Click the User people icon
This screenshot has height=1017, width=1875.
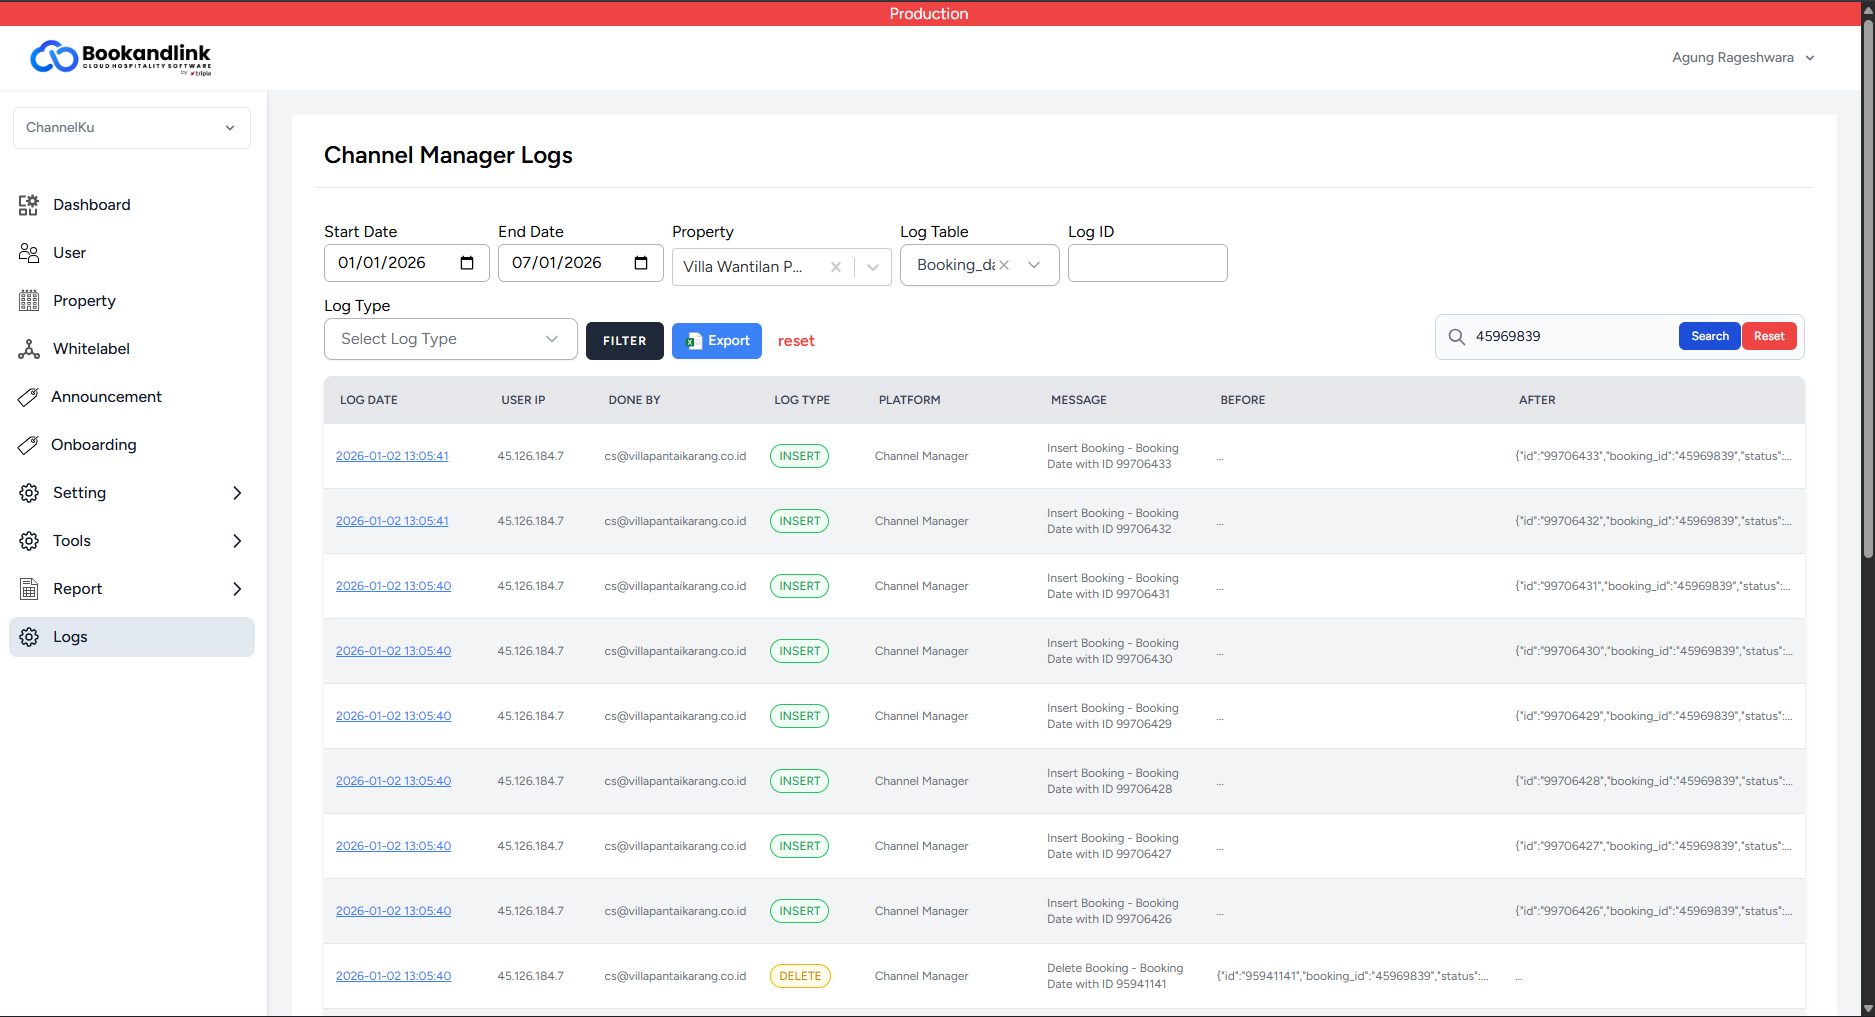coord(29,253)
